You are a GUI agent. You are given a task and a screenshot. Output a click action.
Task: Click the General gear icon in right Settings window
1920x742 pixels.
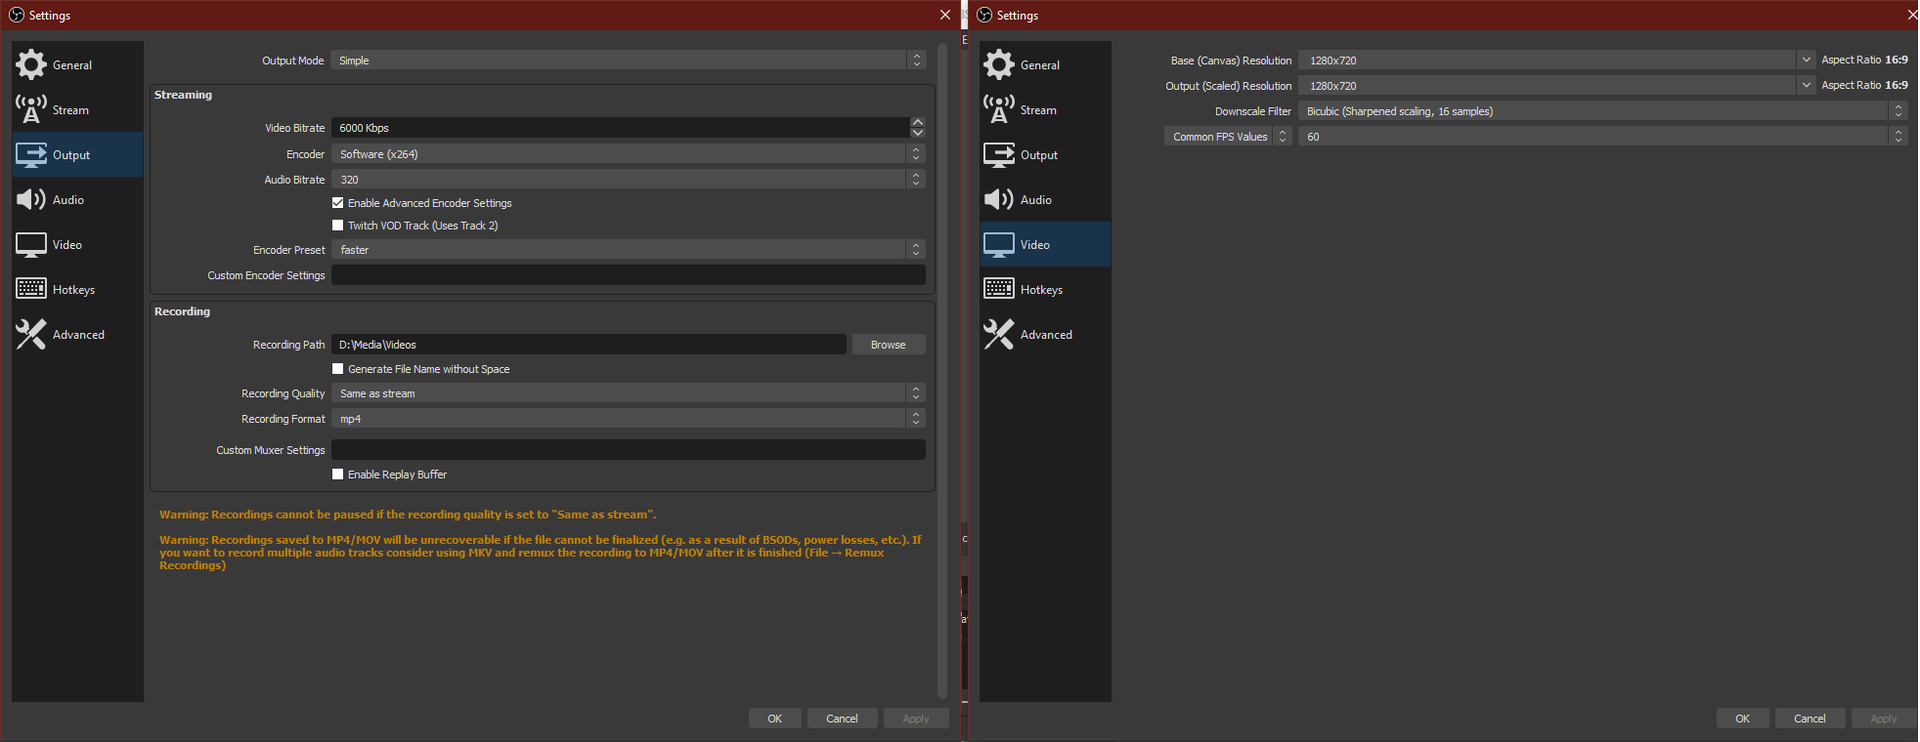pos(999,64)
